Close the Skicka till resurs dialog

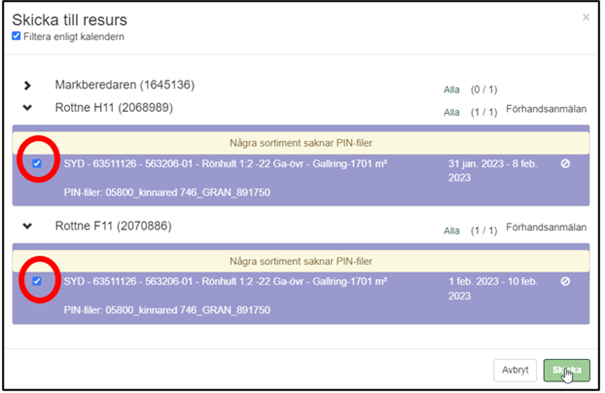586,17
